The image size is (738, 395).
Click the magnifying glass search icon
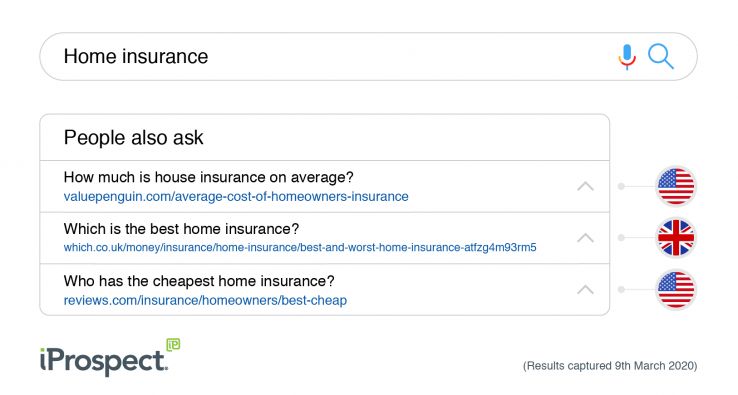pos(661,56)
